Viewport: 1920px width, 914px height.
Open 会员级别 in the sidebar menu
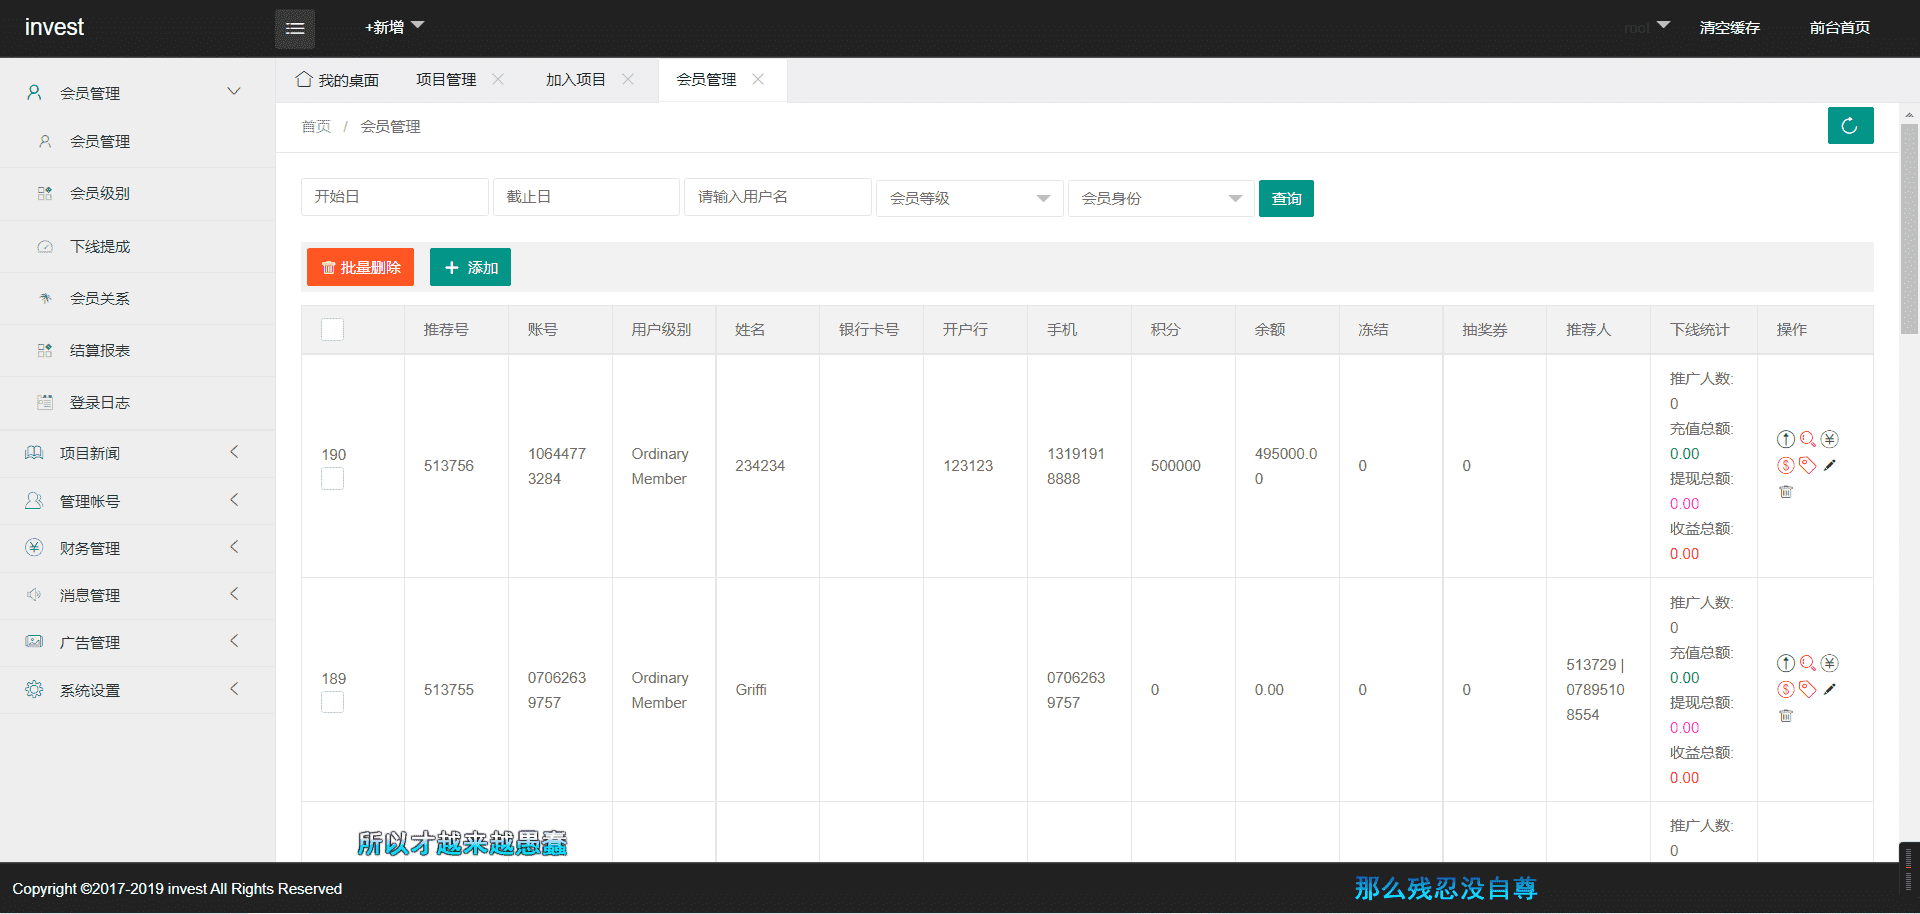tap(100, 194)
